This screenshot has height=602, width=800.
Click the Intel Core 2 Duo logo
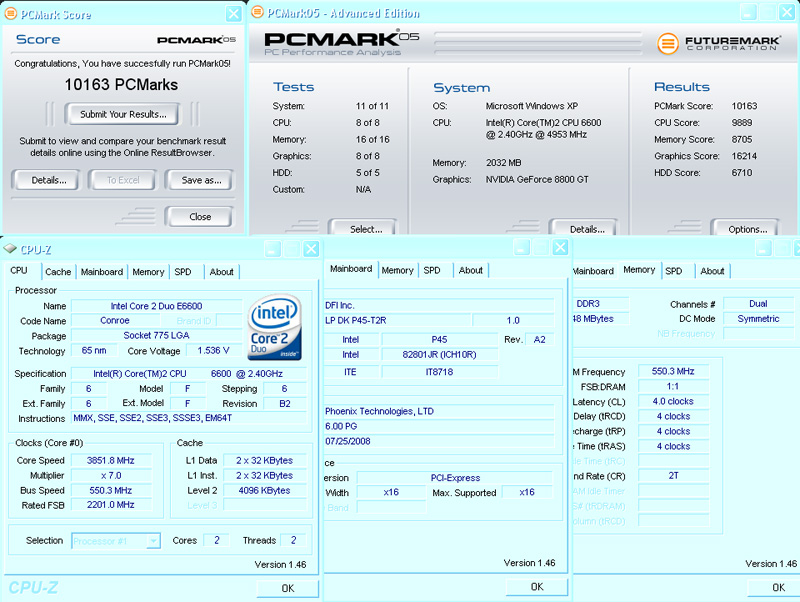pos(274,327)
